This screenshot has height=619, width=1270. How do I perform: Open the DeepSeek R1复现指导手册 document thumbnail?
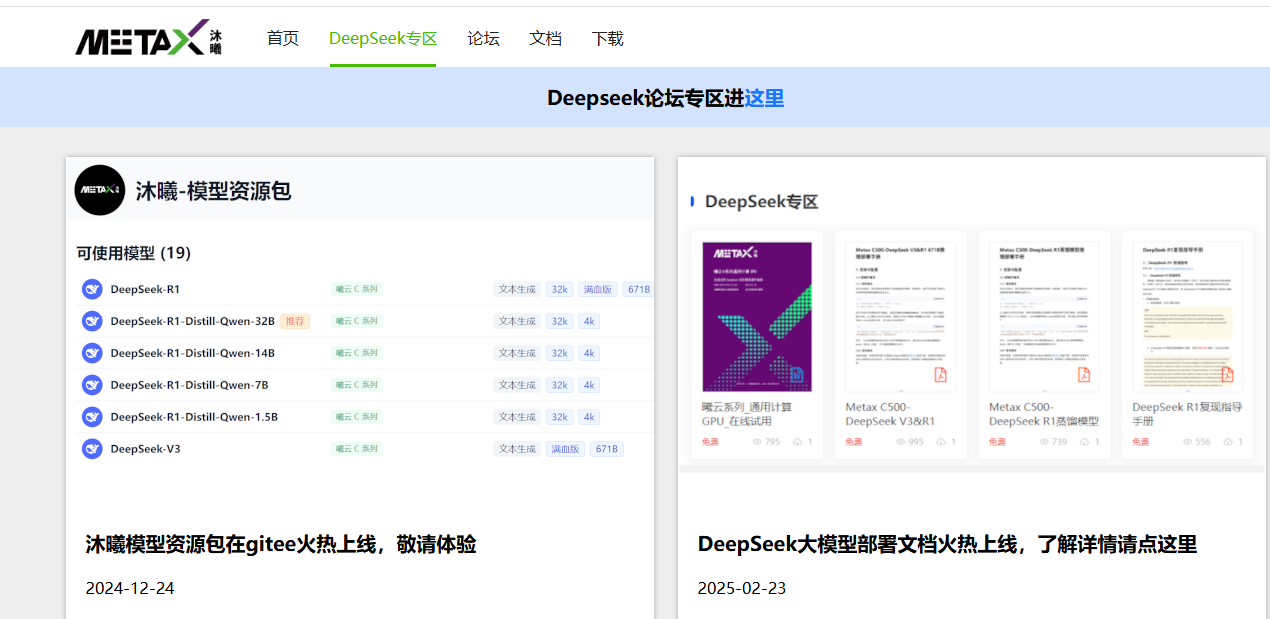[1187, 316]
